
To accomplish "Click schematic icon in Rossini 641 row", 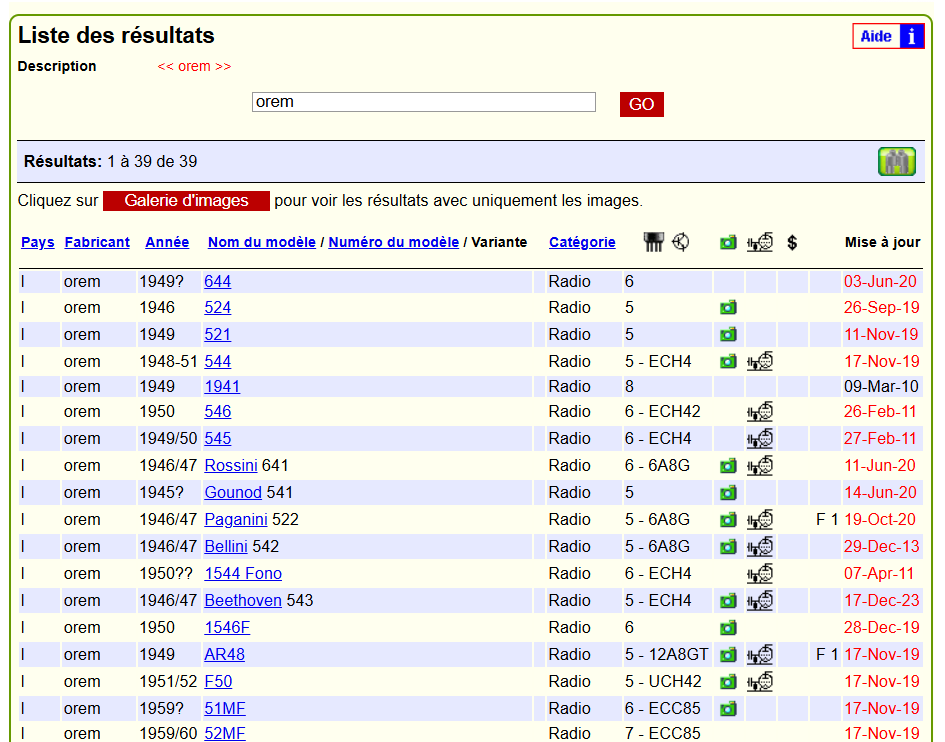I will click(x=760, y=465).
